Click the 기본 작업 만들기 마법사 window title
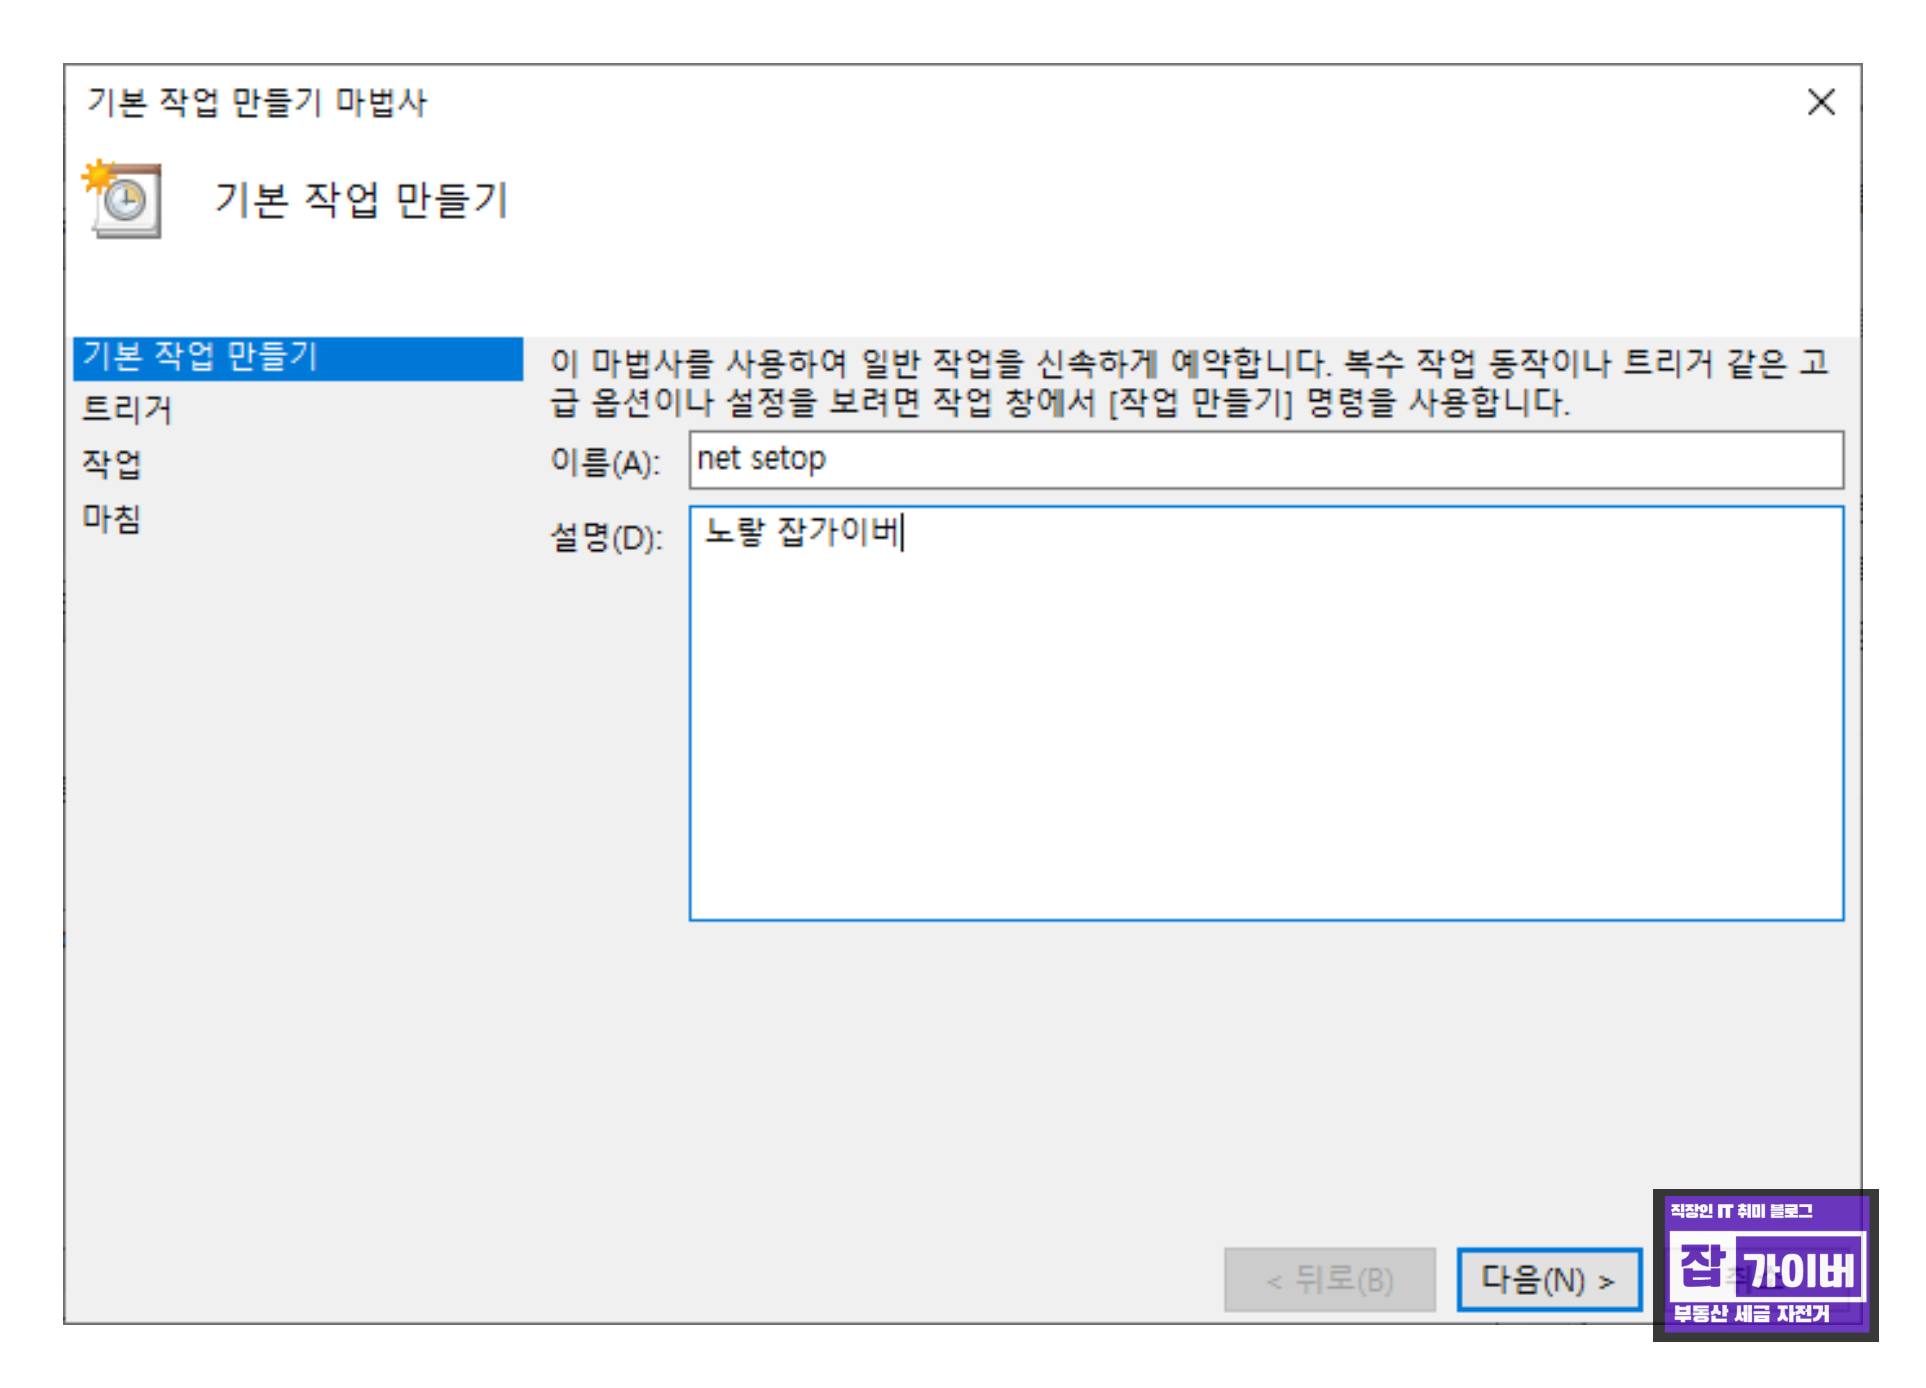The image size is (1926, 1388). pos(256,102)
